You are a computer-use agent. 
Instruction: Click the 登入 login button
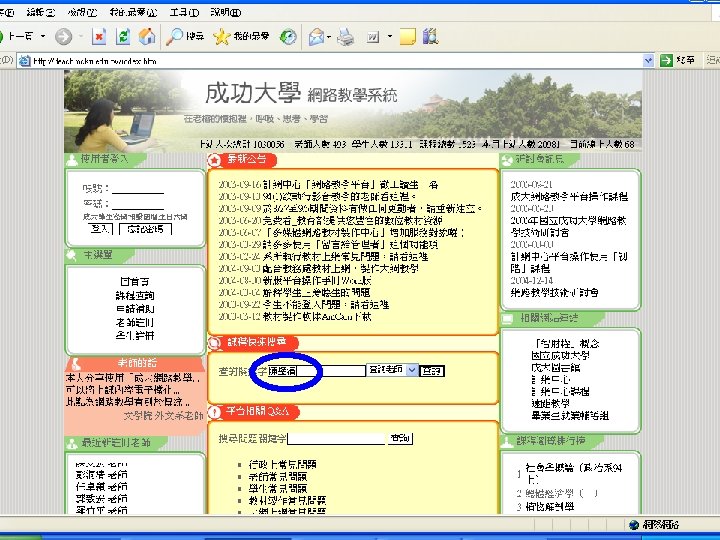point(100,229)
